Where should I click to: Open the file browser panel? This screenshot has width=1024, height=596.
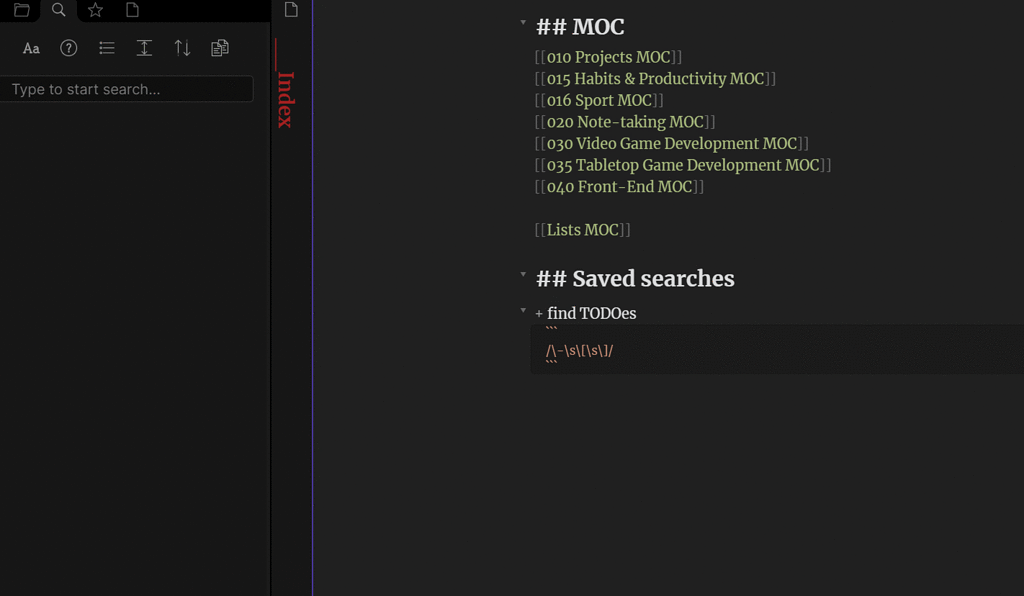[21, 10]
